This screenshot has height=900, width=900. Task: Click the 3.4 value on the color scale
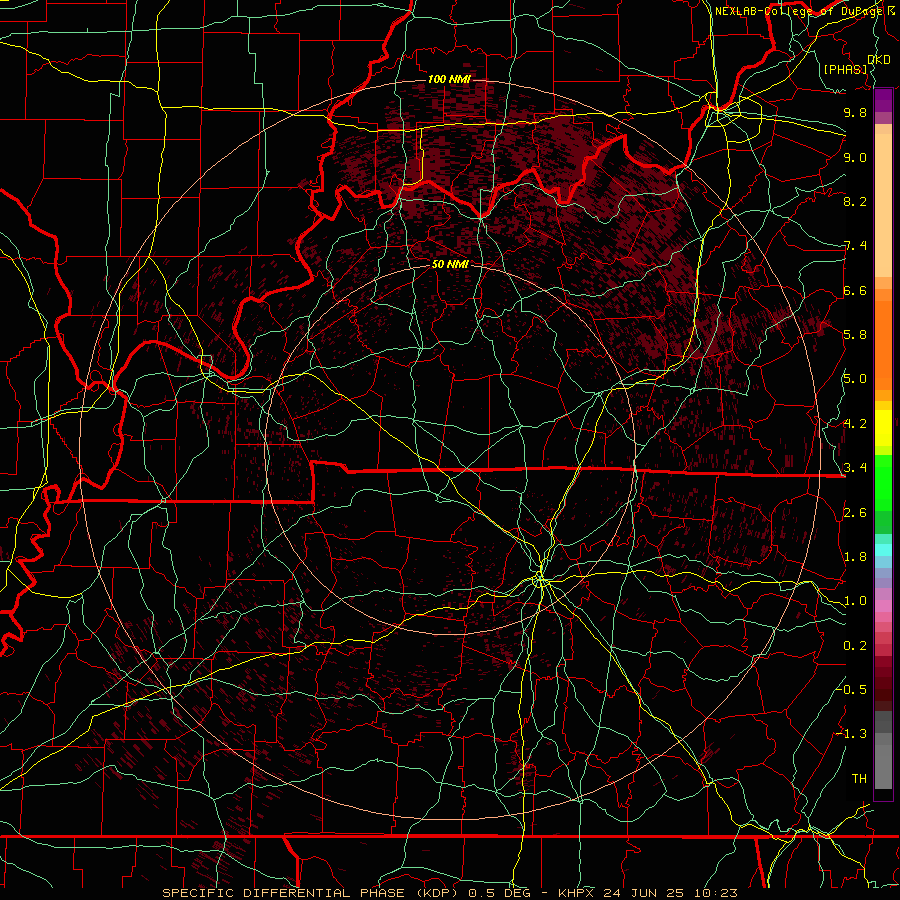point(855,468)
